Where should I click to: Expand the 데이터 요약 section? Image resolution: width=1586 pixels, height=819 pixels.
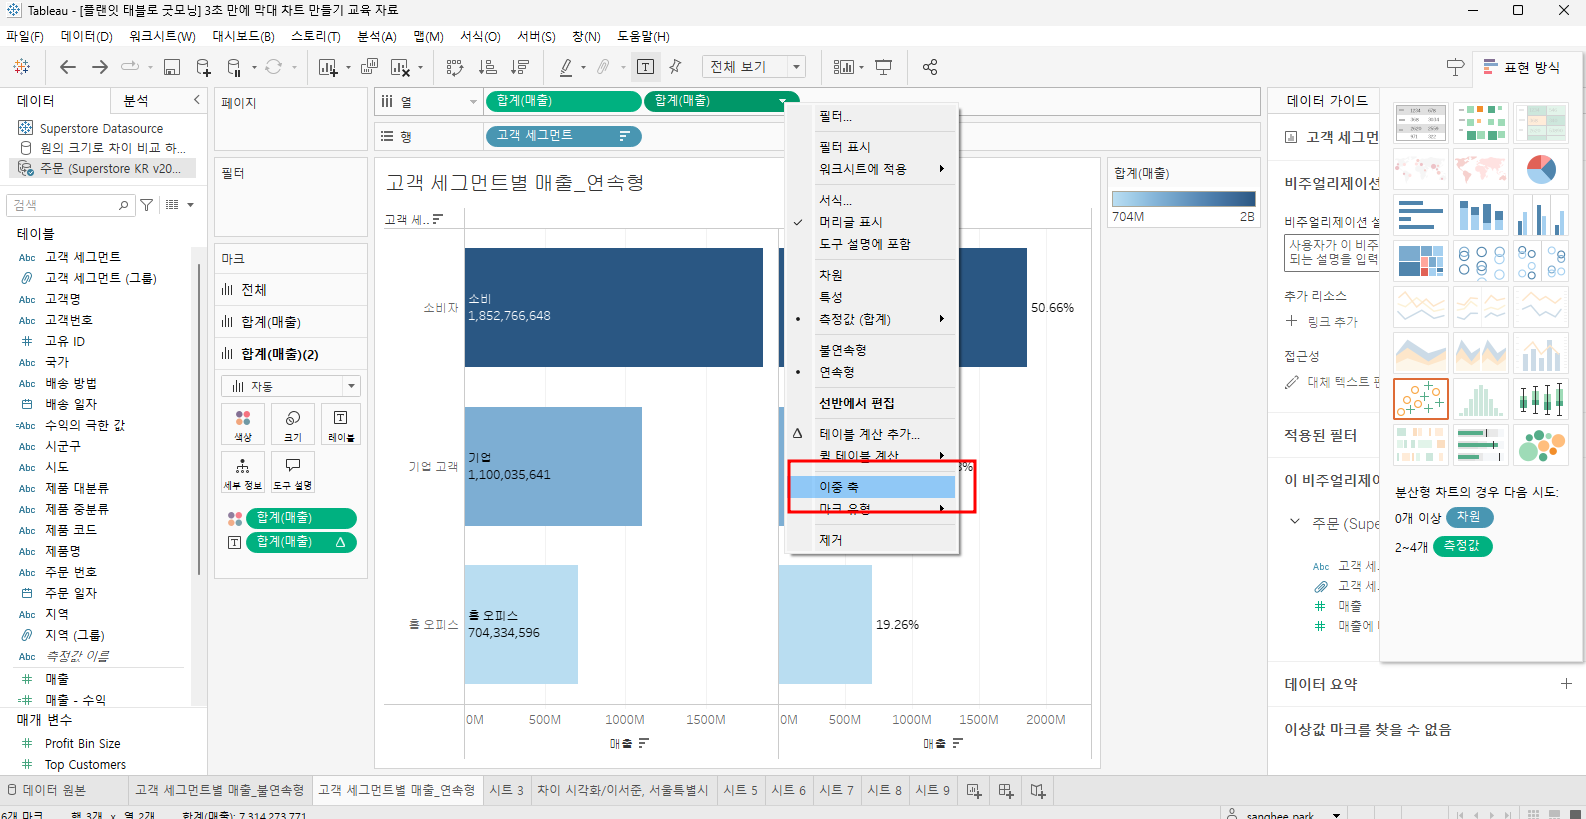point(1566,684)
